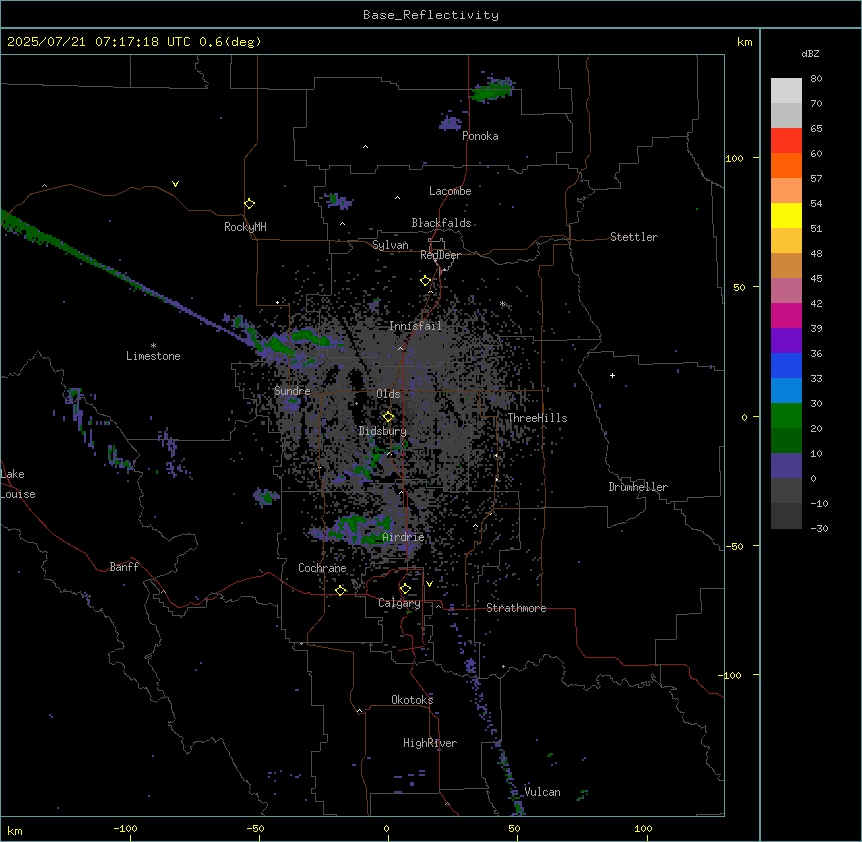This screenshot has height=842, width=862.
Task: Click the white plus marker north of Drumheller
Action: click(x=612, y=375)
